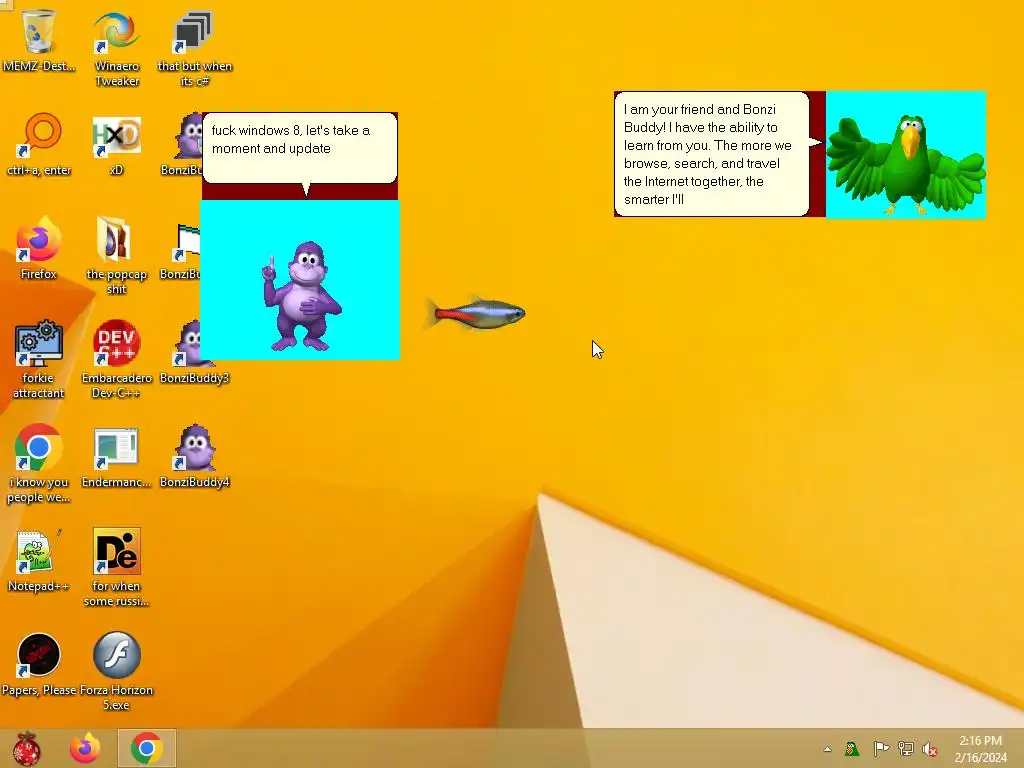Viewport: 1024px width, 768px height.
Task: Open the MEMZ-Dest... recycle bin icon
Action: pos(39,40)
